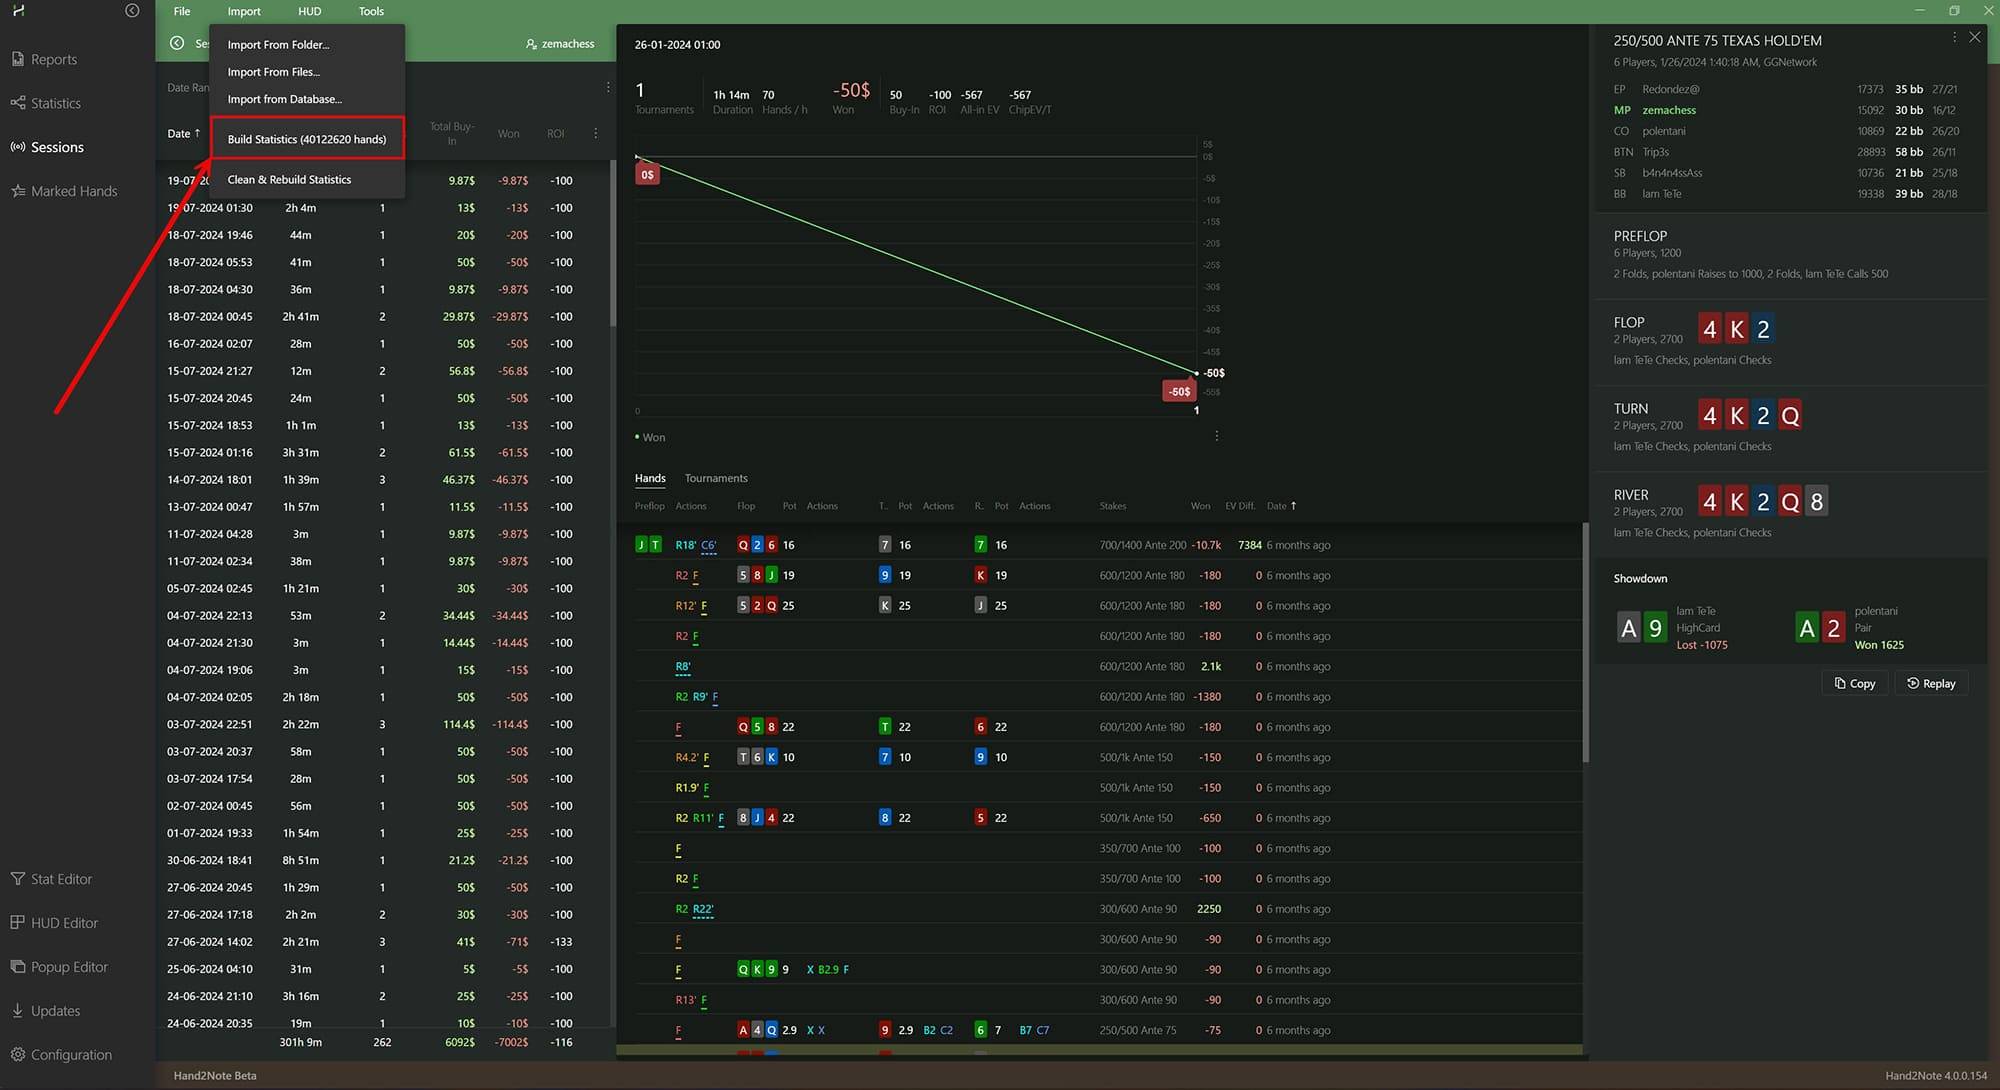2000x1090 pixels.
Task: Click player polentani in seat list
Action: 1663,131
